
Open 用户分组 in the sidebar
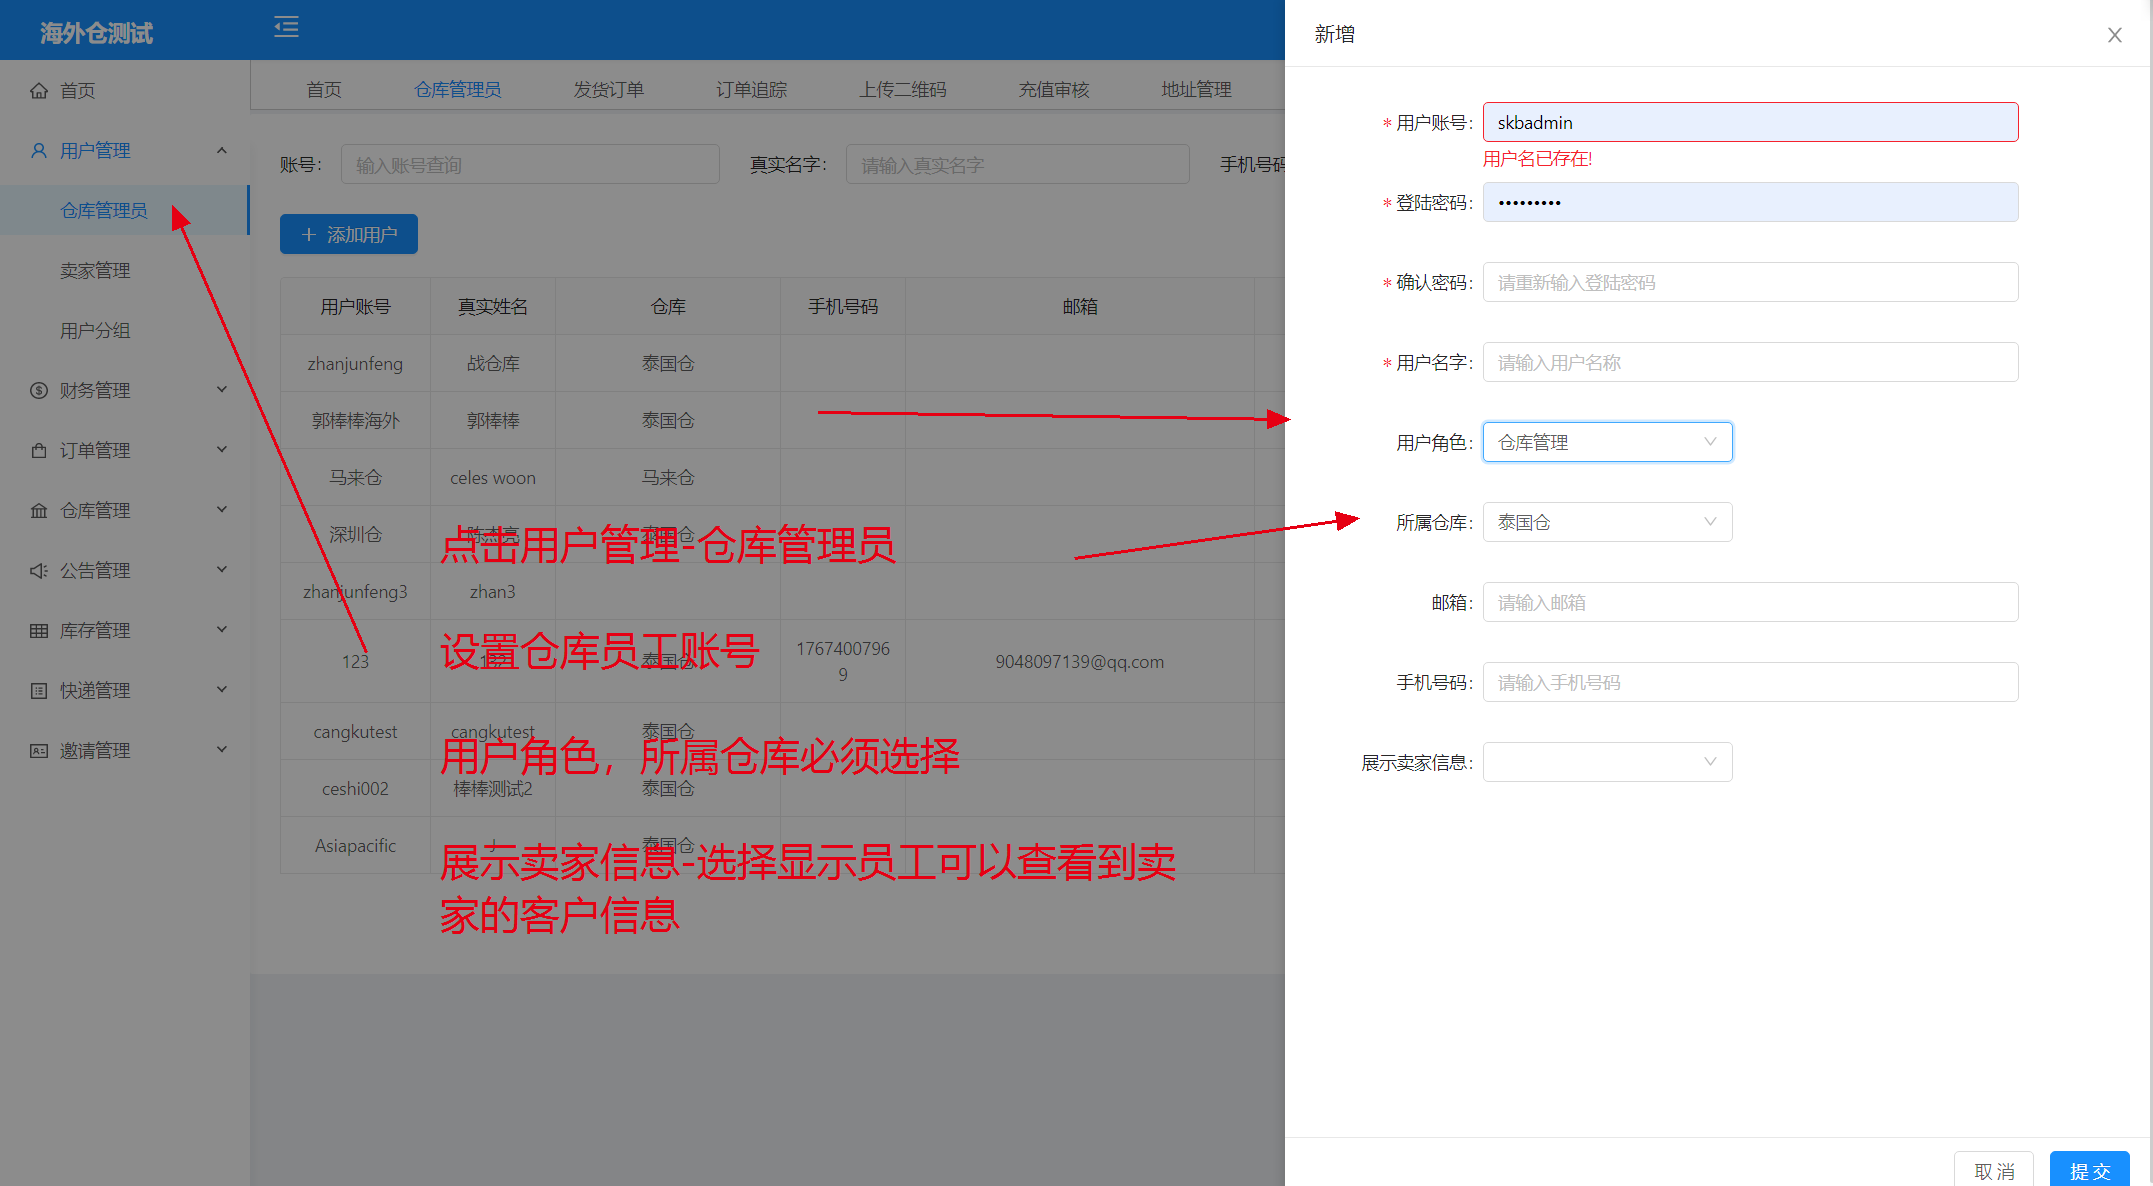pos(124,330)
